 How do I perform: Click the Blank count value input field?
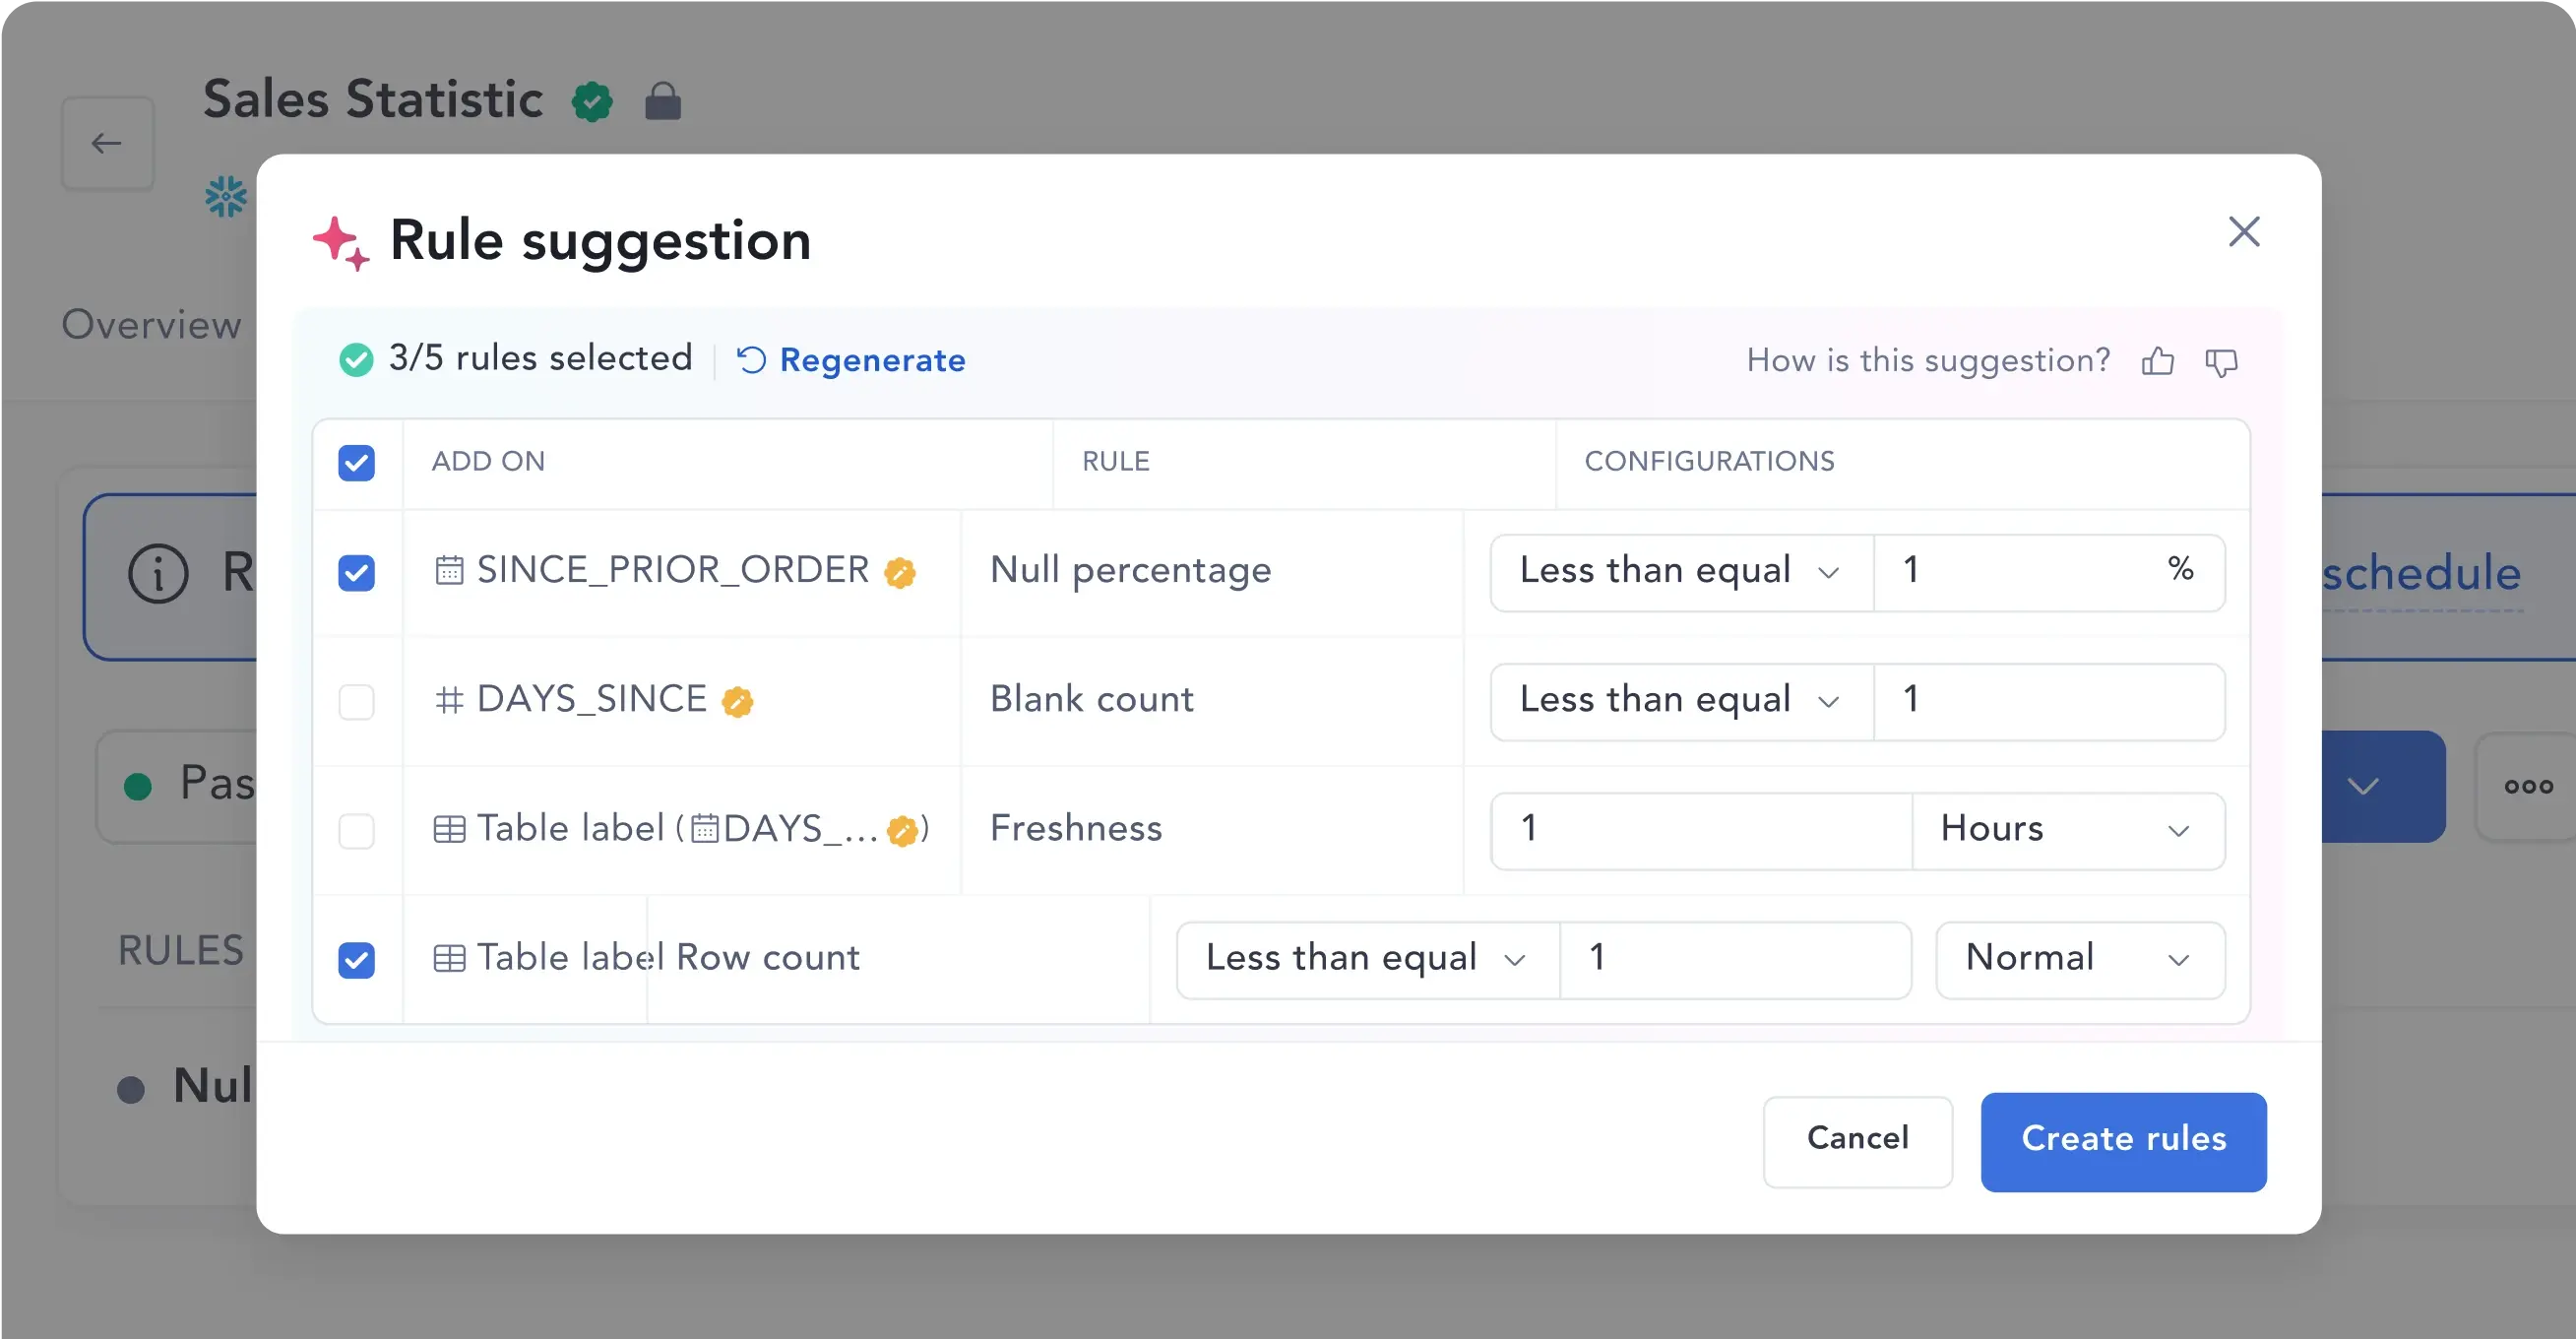click(2048, 700)
